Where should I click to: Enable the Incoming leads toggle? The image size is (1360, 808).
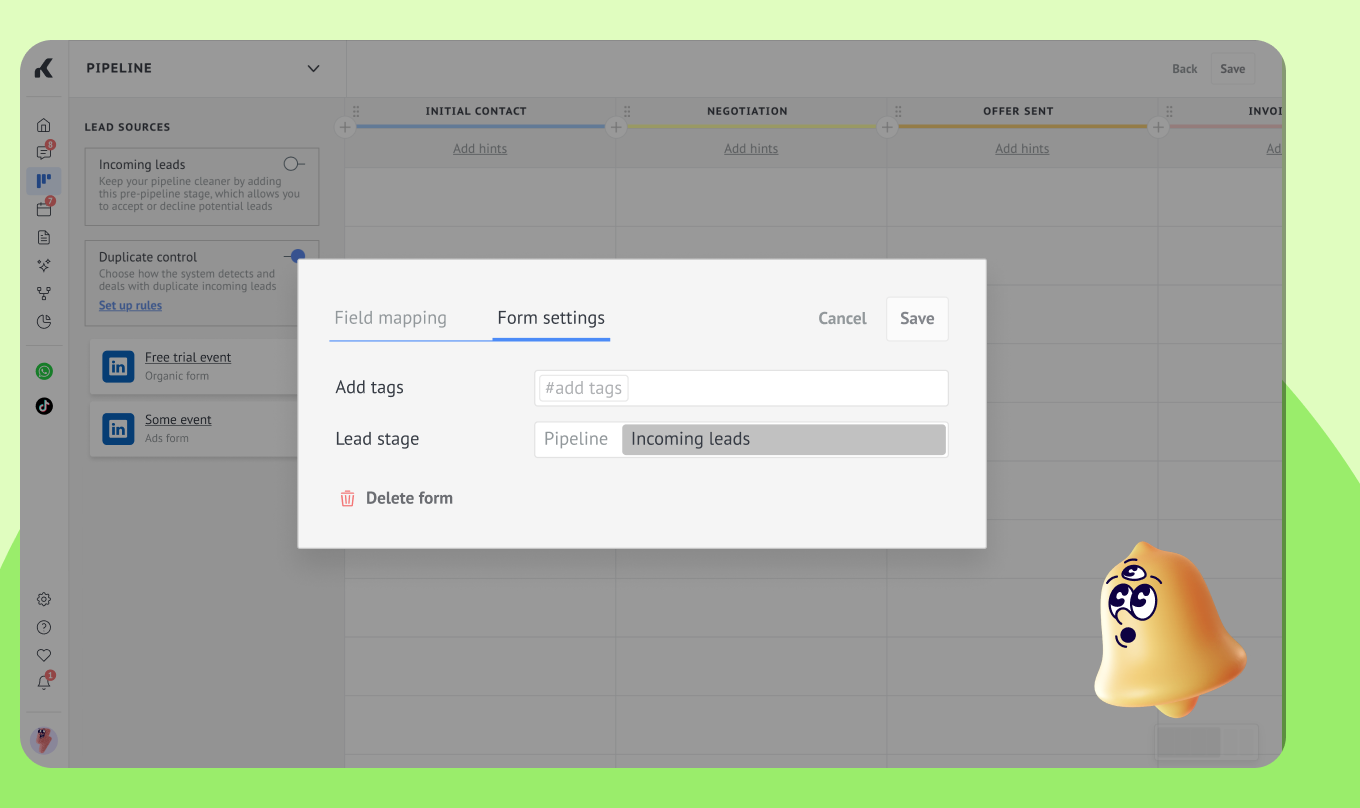click(x=293, y=164)
